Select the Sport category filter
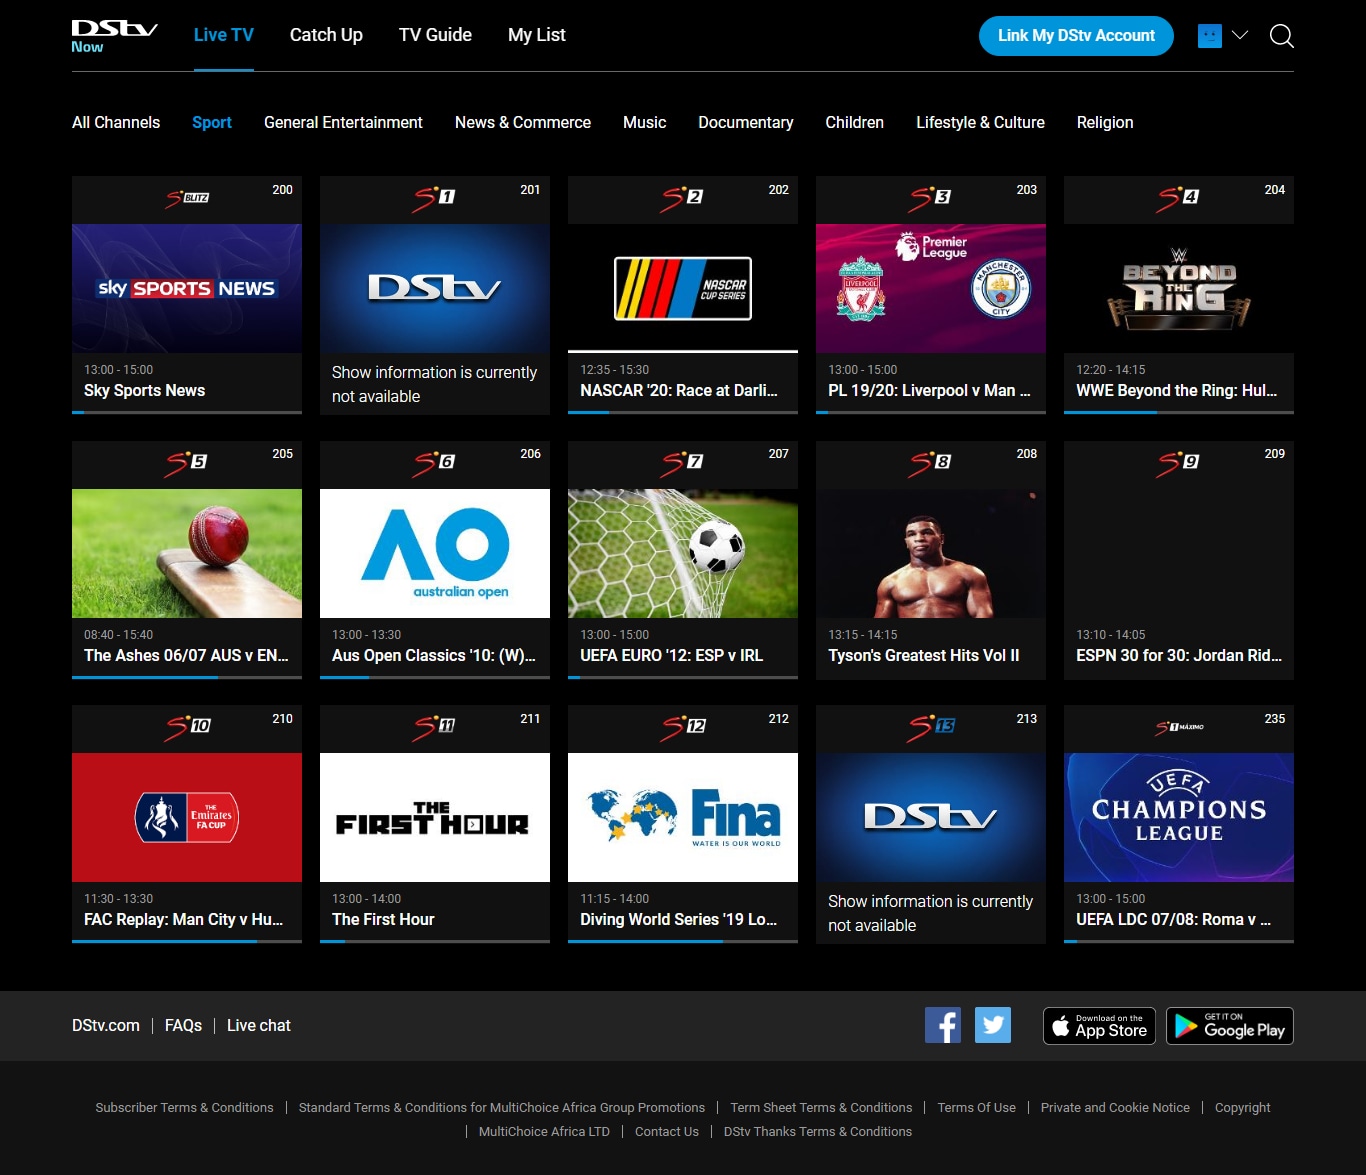The image size is (1366, 1175). [x=212, y=122]
